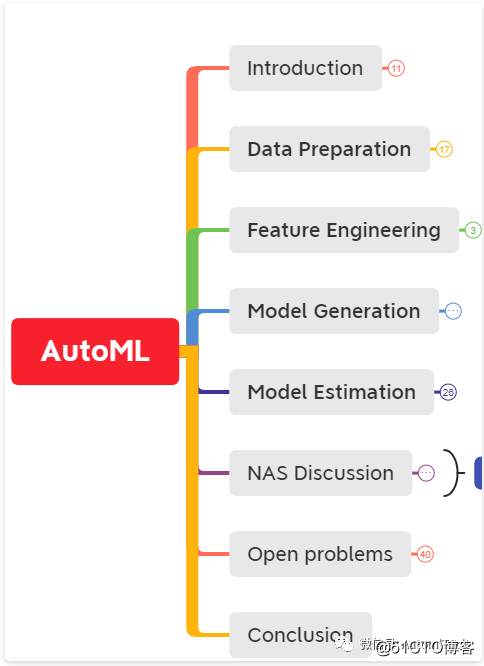Select the Model Generation node
The width and height of the screenshot is (484, 666).
coord(334,311)
